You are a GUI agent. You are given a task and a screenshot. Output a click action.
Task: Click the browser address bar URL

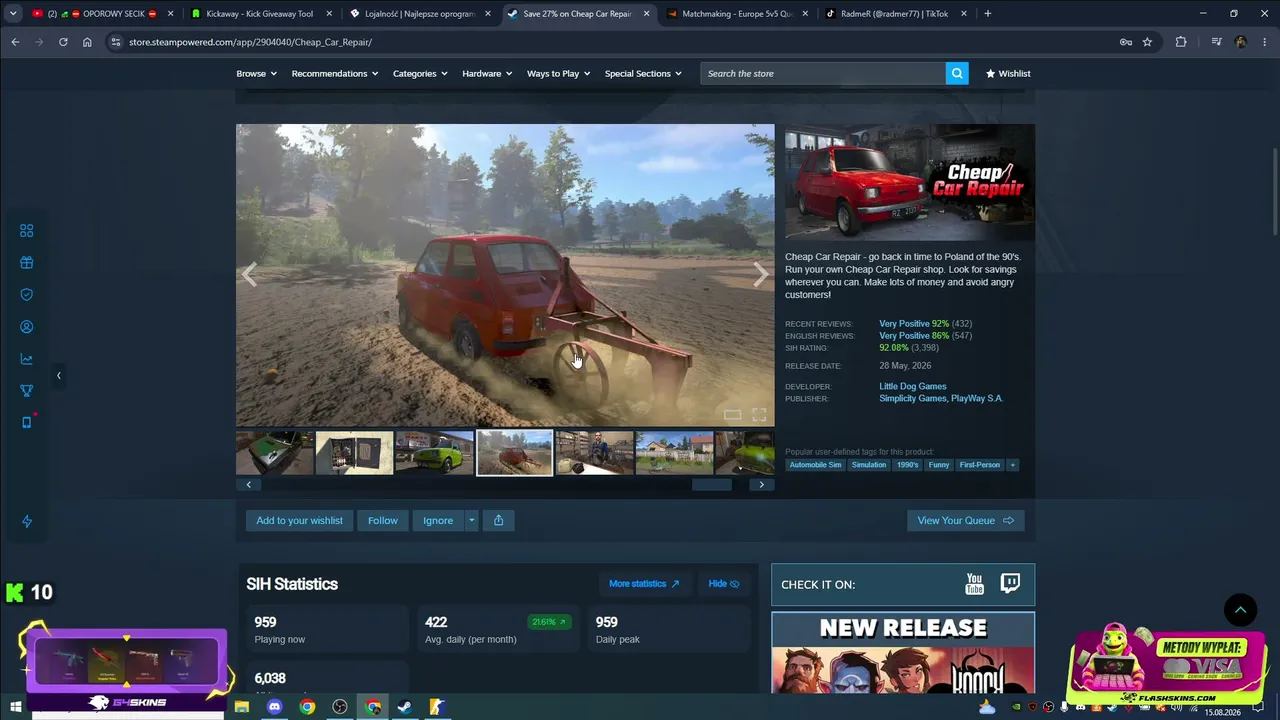coord(250,42)
